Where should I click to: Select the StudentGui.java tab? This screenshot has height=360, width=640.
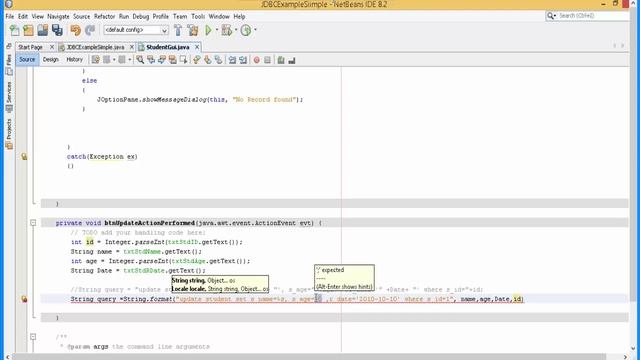click(x=167, y=47)
